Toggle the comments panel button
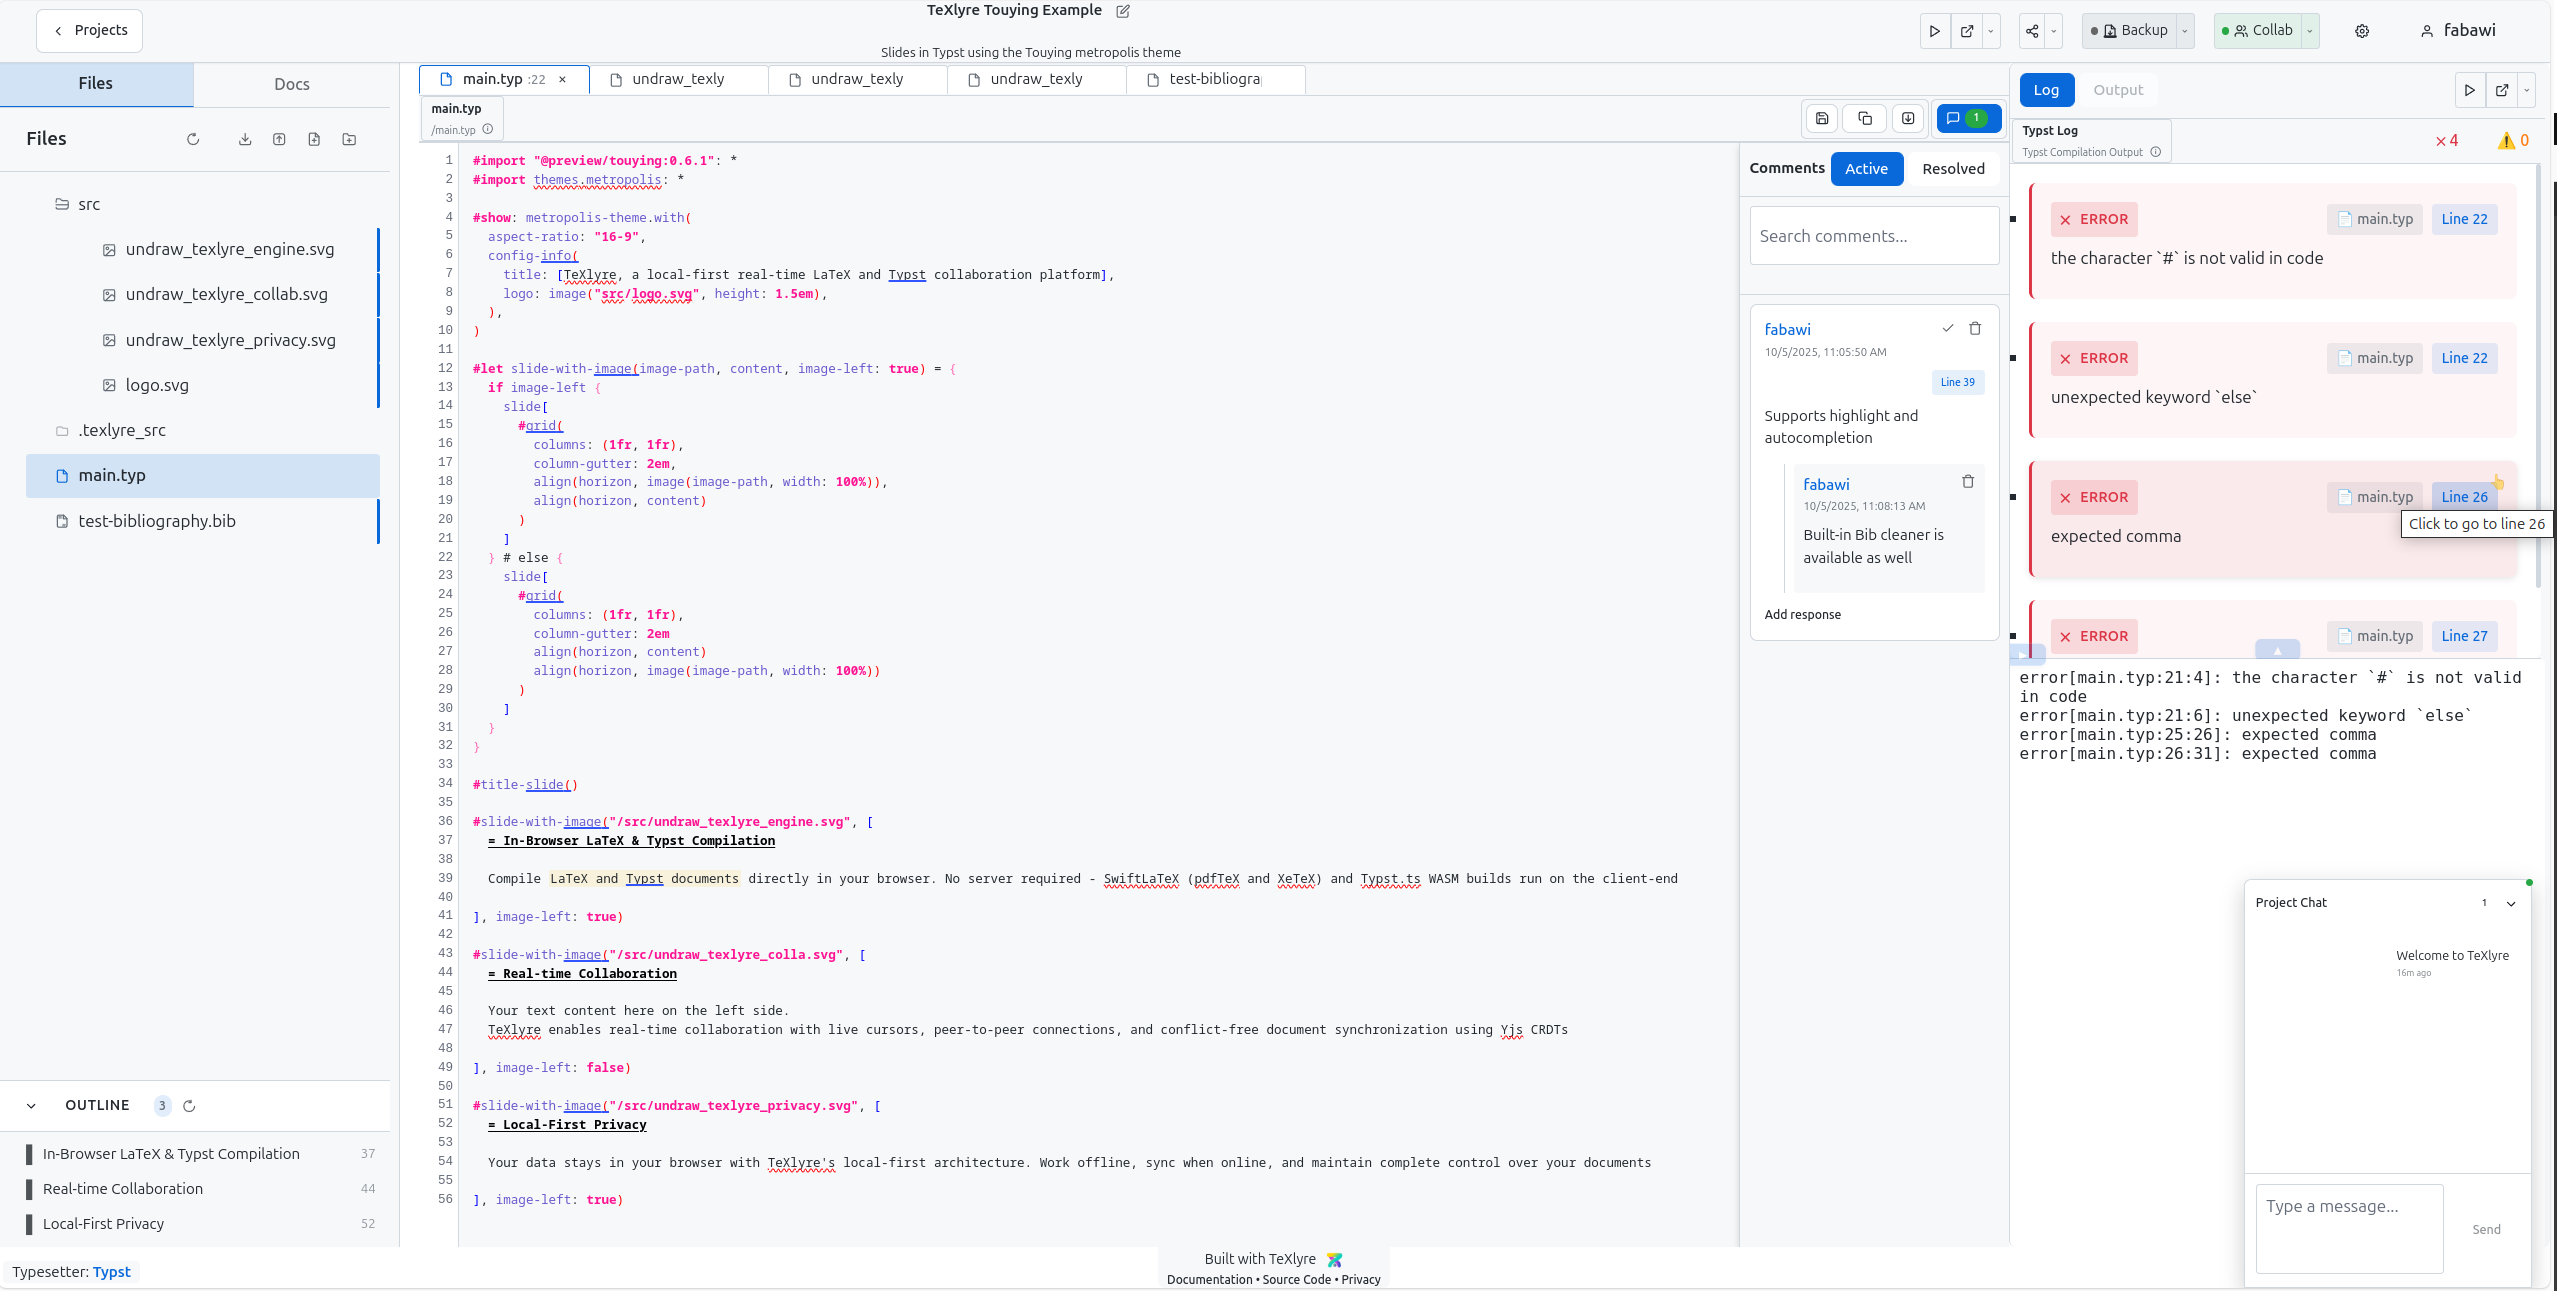This screenshot has height=1291, width=2557. (1967, 119)
